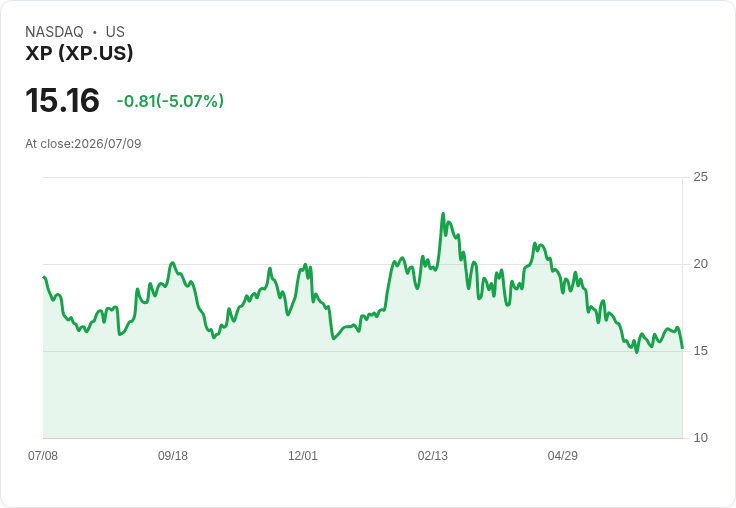Click the US market label

coord(115,32)
